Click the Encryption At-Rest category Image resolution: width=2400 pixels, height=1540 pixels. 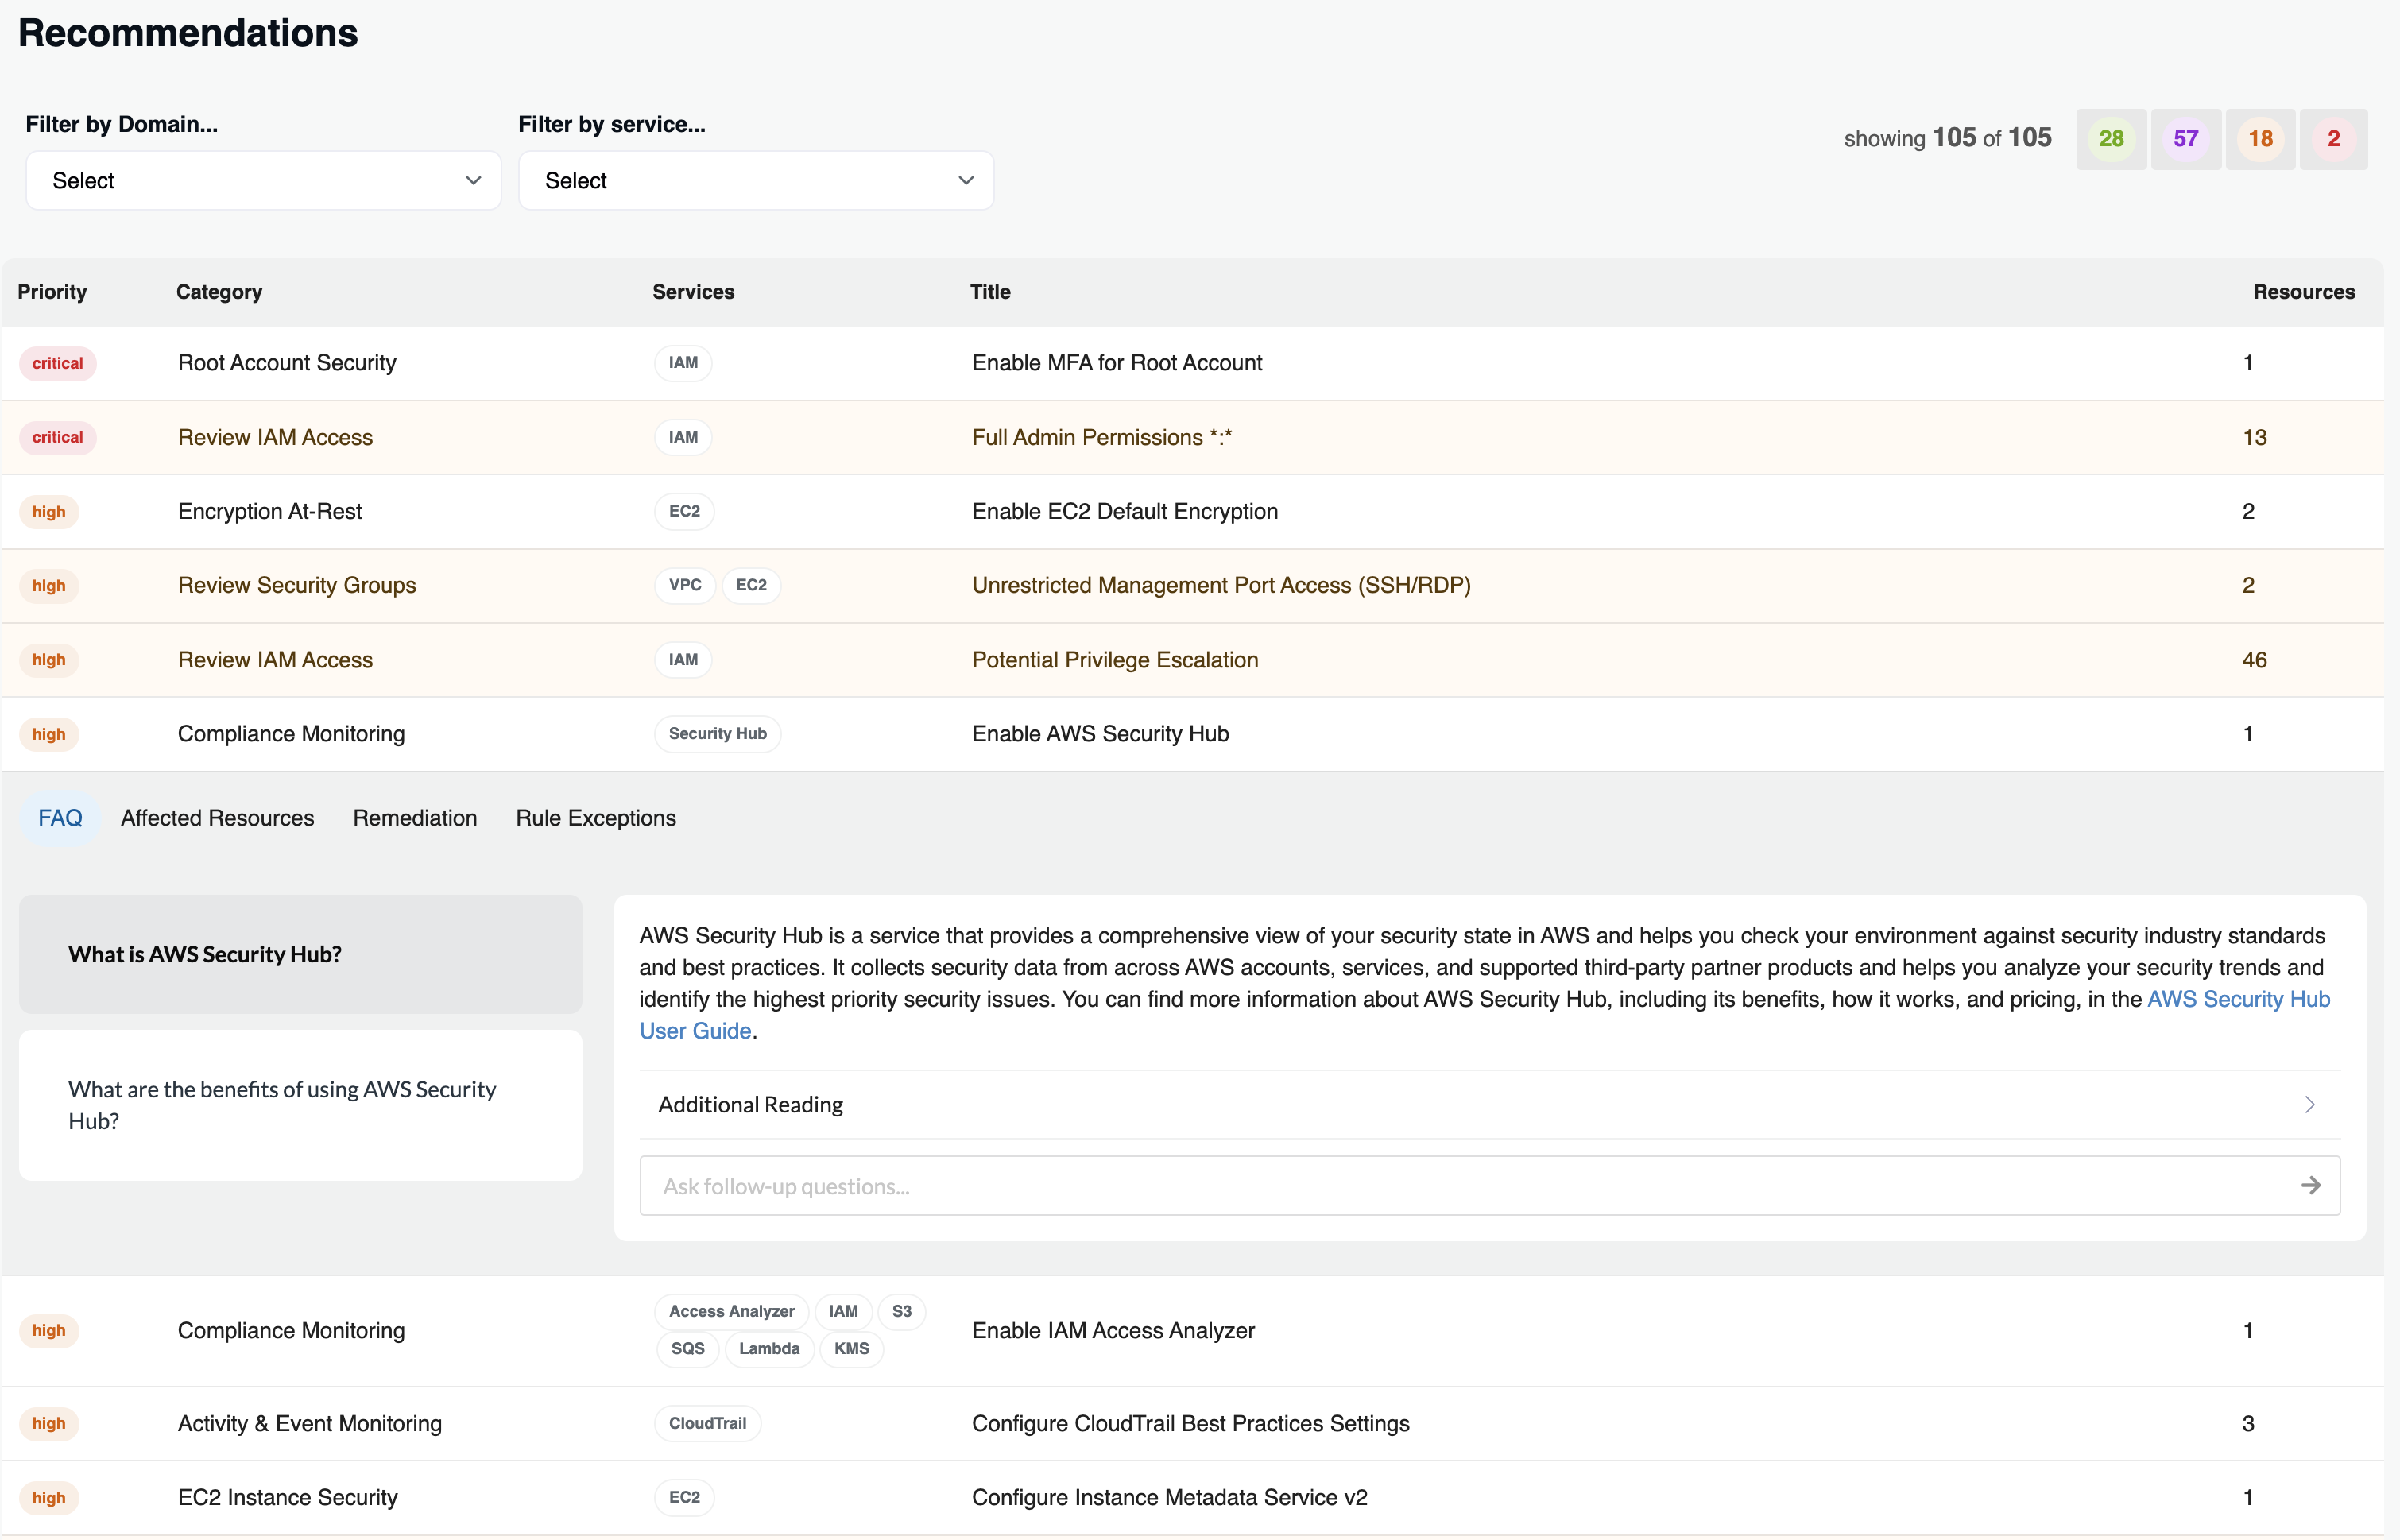pyautogui.click(x=270, y=511)
